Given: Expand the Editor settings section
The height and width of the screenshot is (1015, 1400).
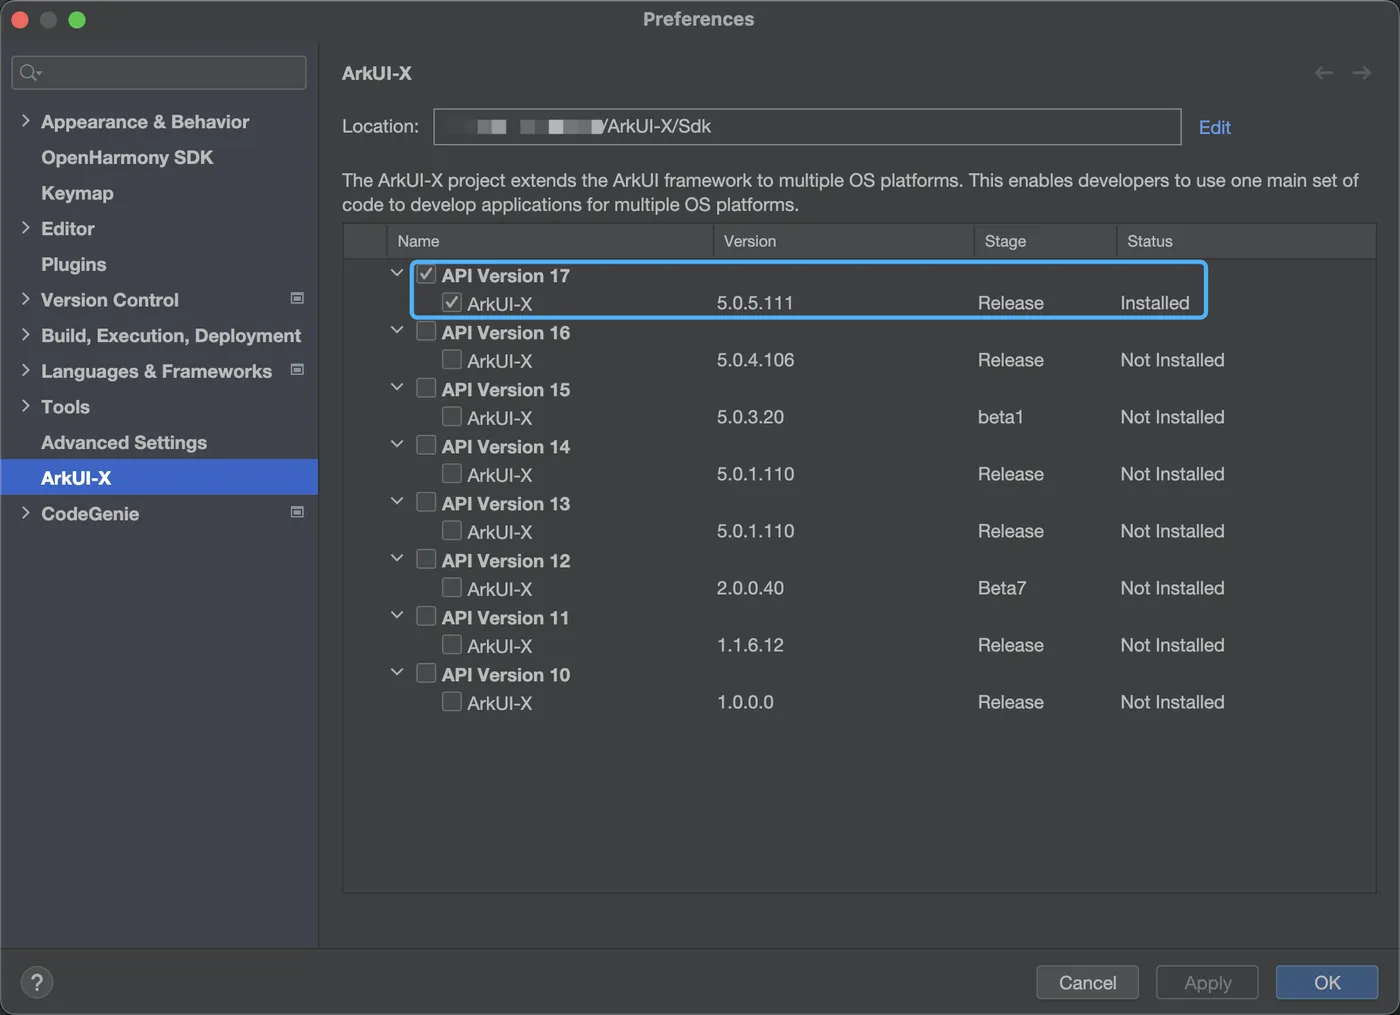Looking at the screenshot, I should point(25,228).
